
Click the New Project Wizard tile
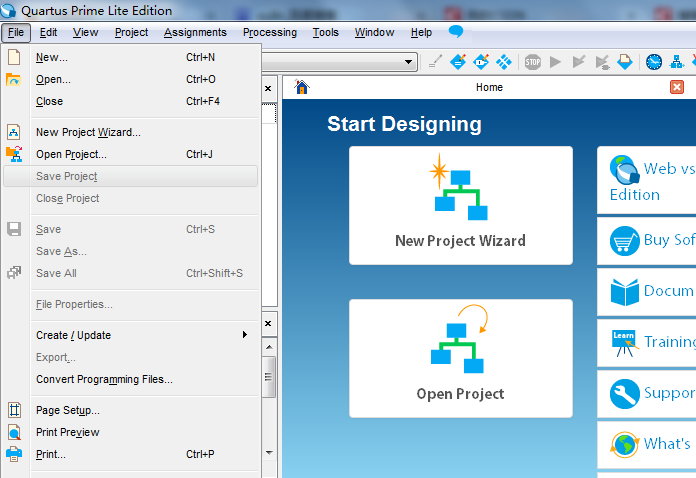pos(460,205)
